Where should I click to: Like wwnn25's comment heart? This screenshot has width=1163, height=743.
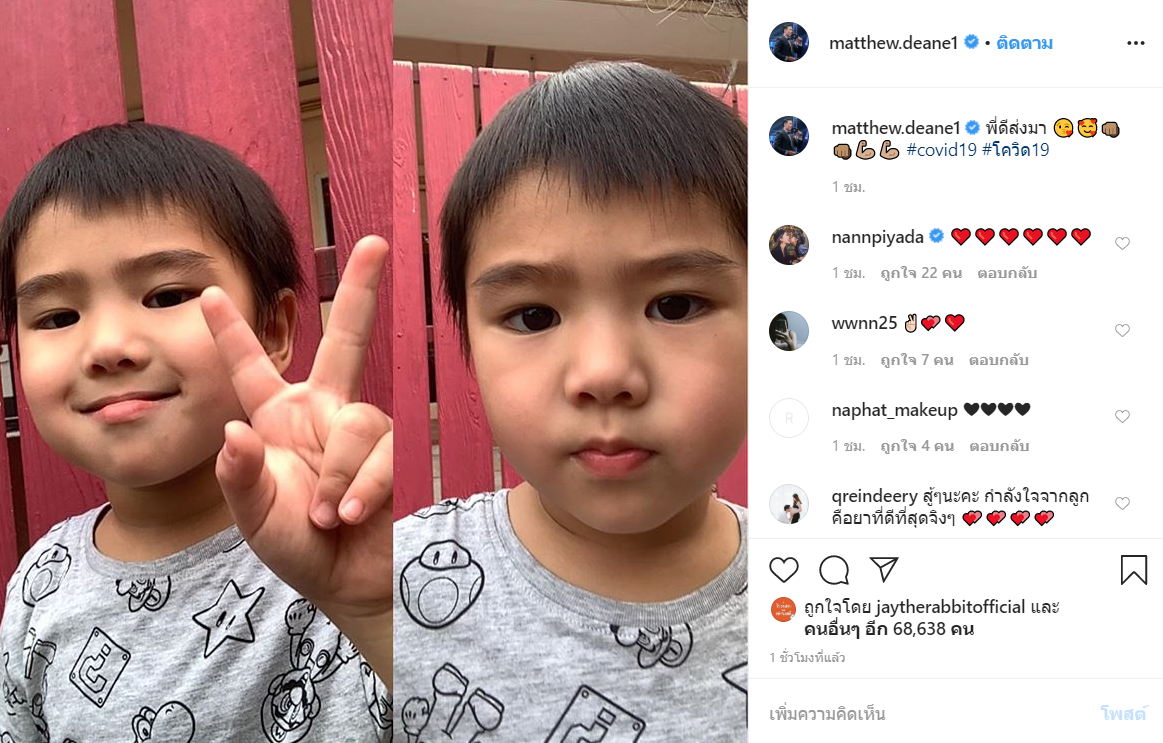(x=1122, y=330)
